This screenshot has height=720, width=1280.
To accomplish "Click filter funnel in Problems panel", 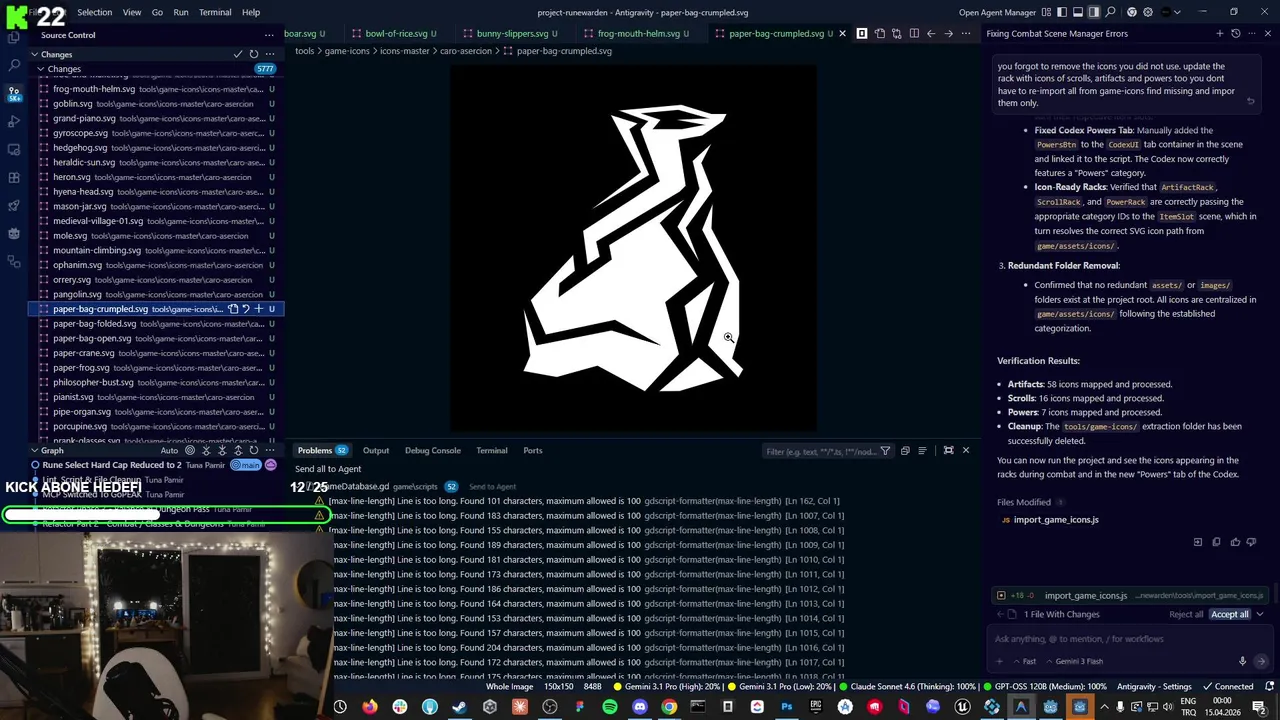I will [885, 451].
